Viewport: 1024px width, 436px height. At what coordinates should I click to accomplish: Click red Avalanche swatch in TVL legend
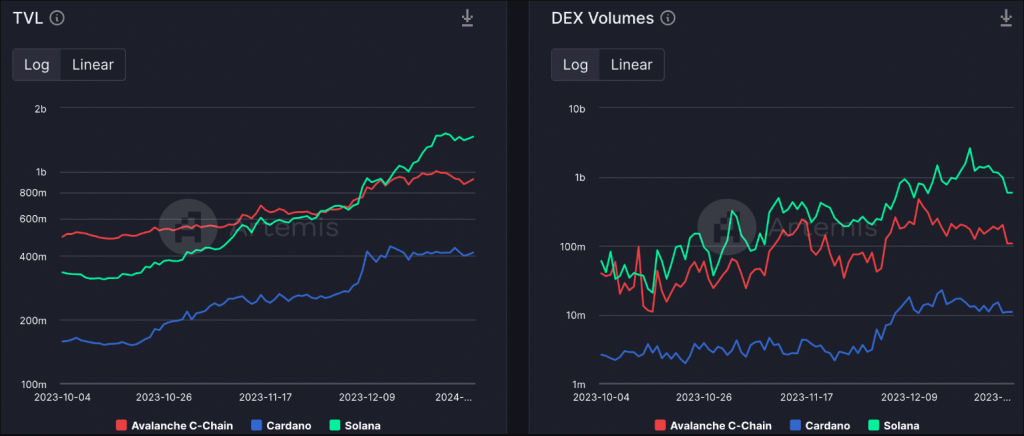coord(121,425)
